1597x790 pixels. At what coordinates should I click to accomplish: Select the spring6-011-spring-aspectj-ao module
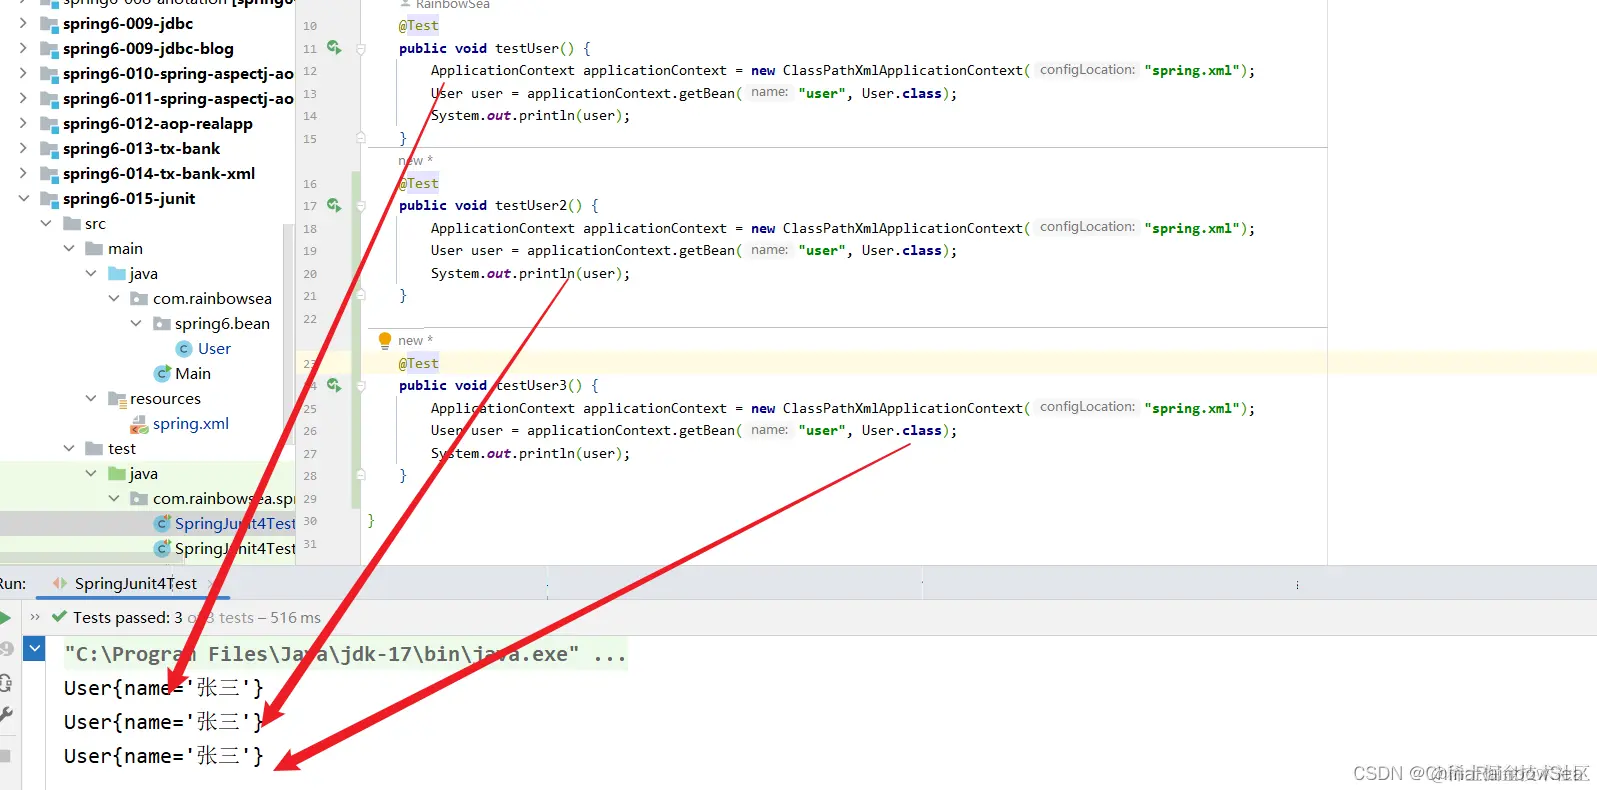(x=178, y=99)
